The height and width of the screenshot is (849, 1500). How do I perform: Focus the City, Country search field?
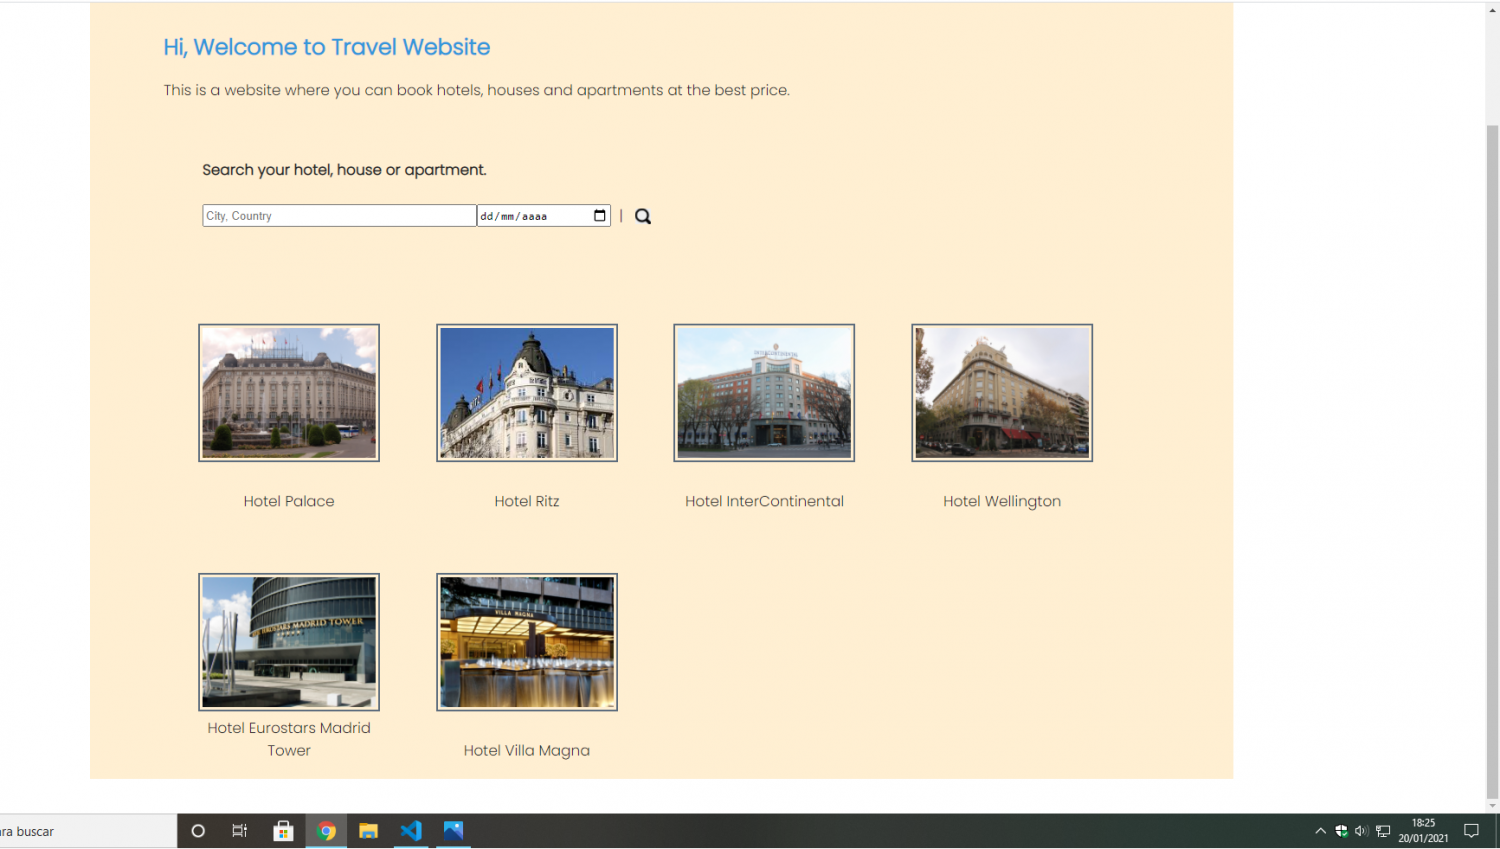tap(339, 215)
